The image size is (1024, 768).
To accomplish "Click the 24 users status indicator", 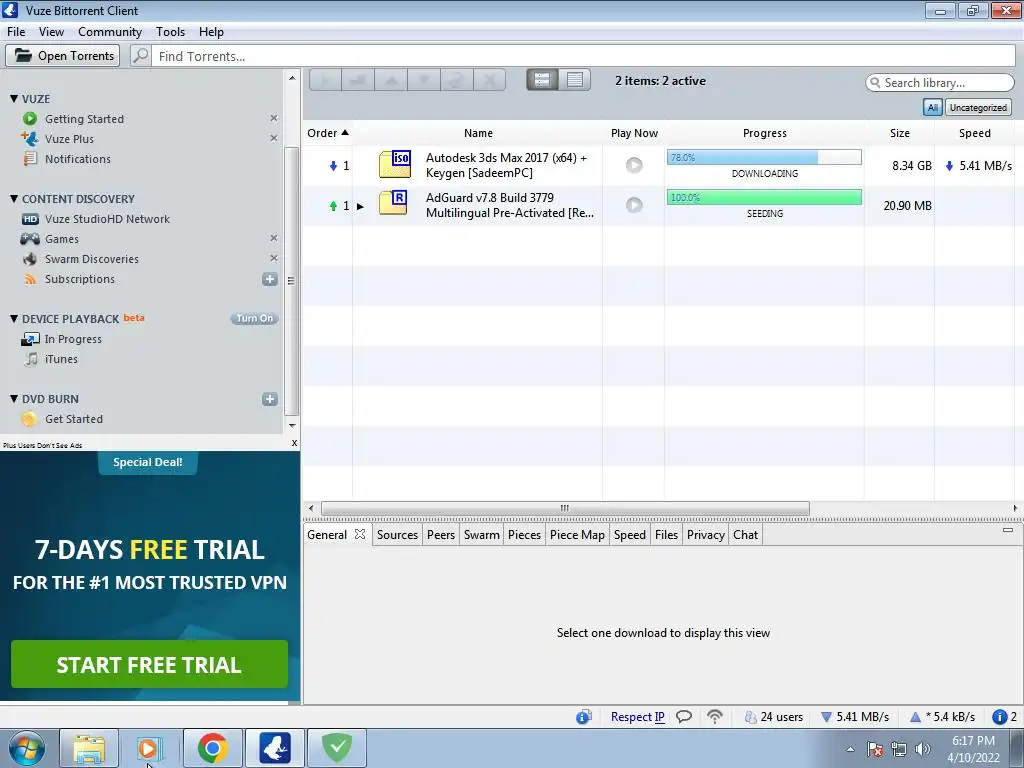I will pos(774,716).
